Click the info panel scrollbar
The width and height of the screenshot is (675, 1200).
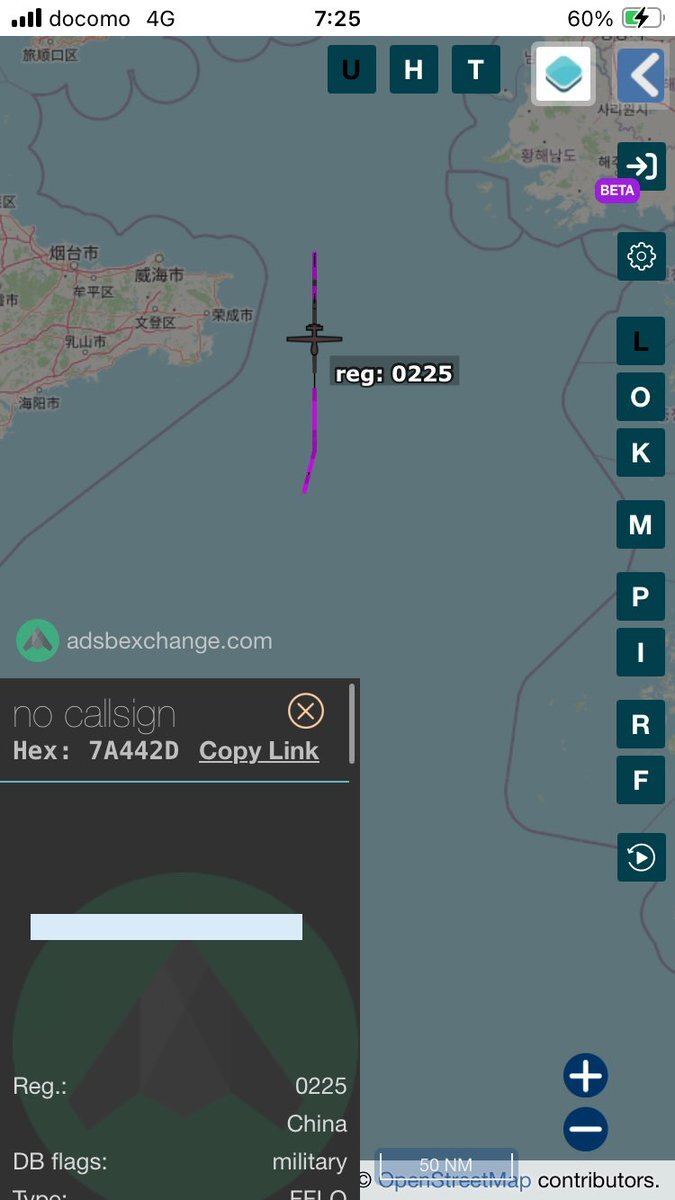[351, 724]
